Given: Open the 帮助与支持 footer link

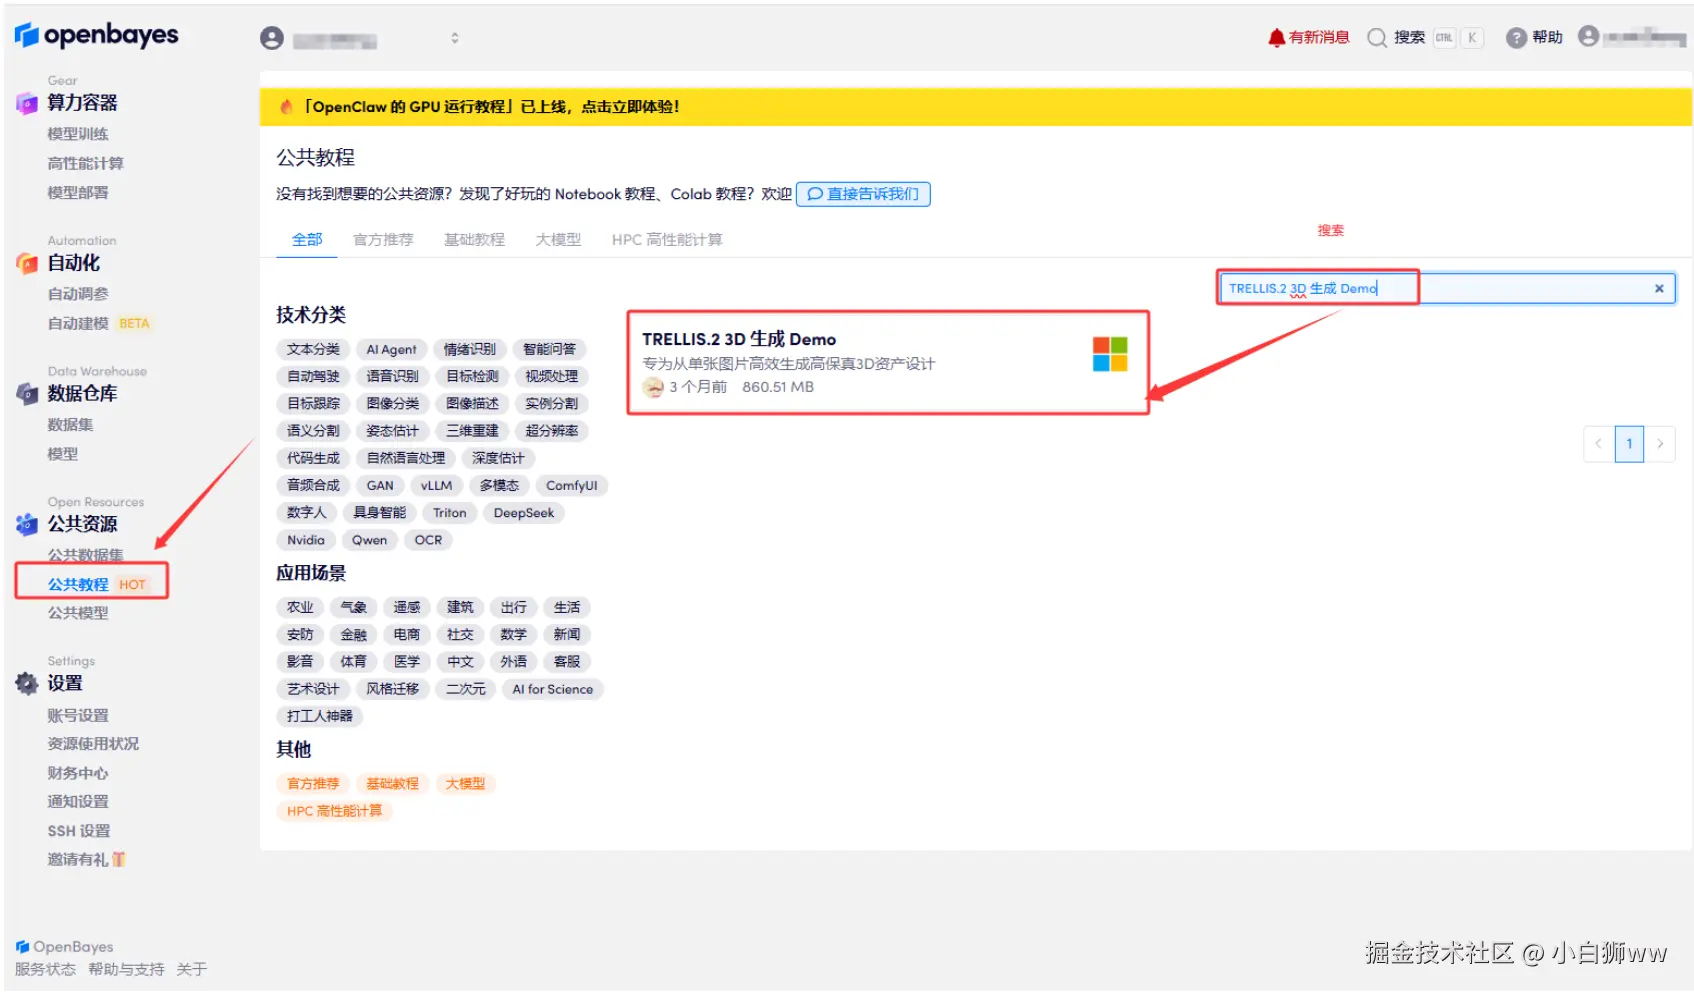Looking at the screenshot, I should click(x=126, y=970).
